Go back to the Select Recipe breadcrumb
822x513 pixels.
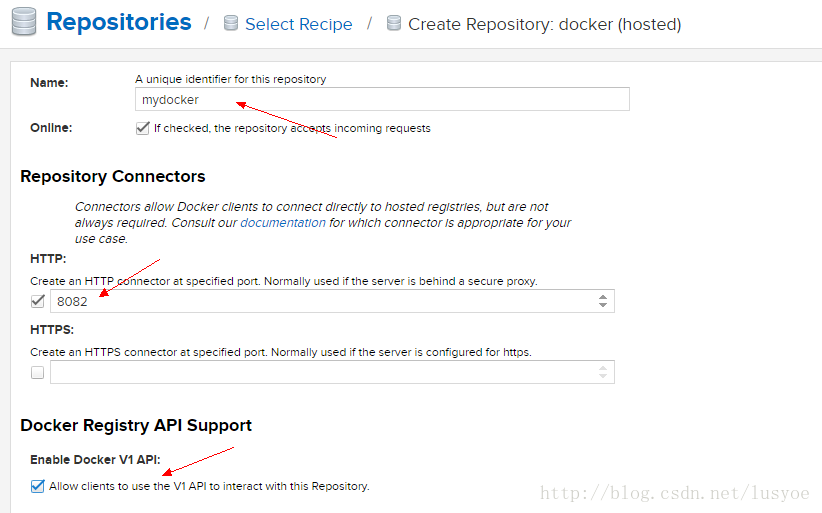tap(299, 24)
